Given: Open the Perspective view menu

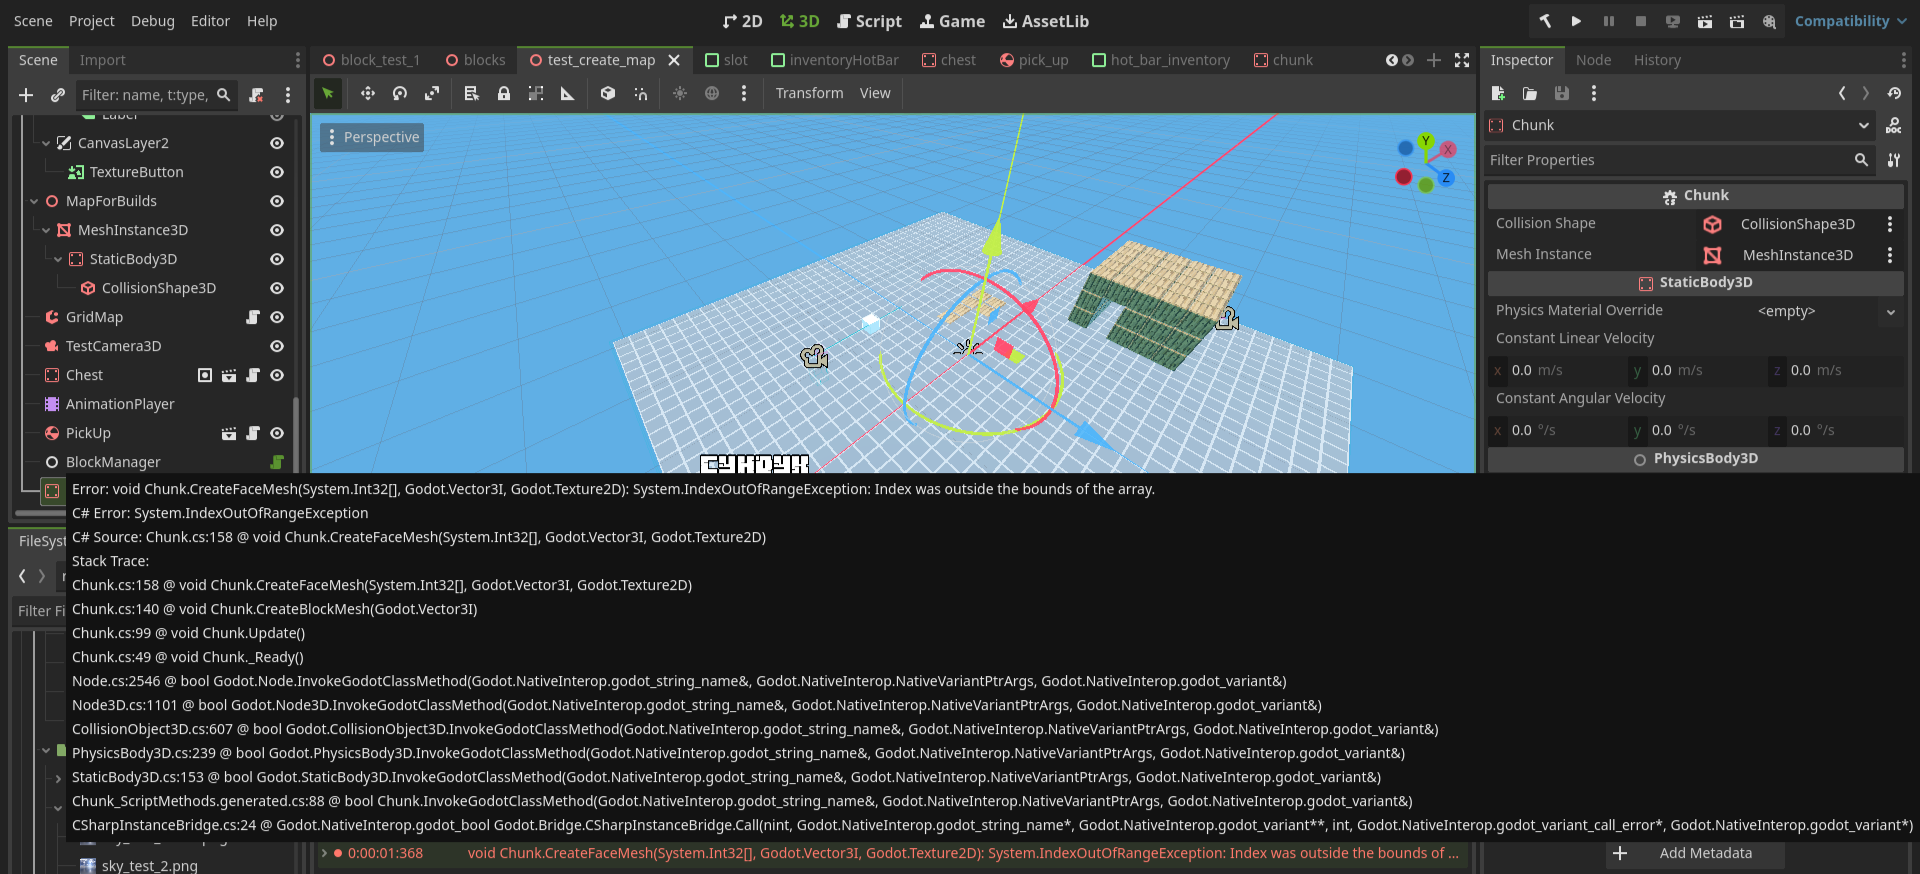Looking at the screenshot, I should 372,137.
